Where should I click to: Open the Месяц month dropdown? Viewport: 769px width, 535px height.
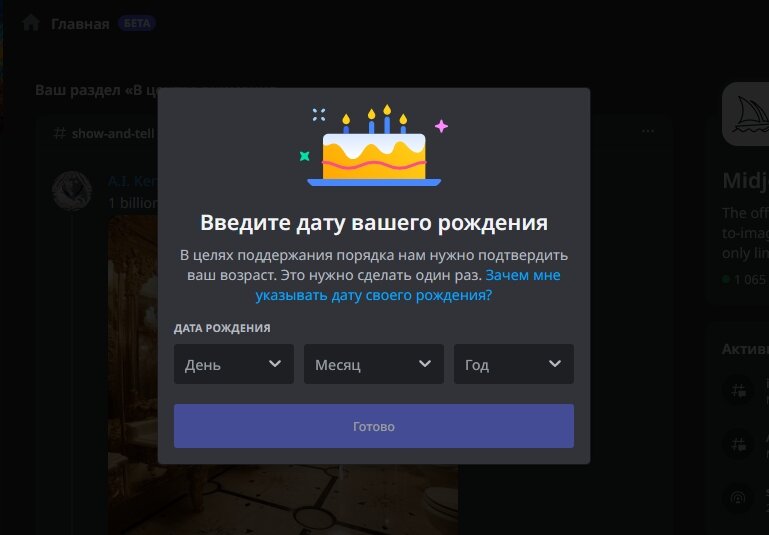[374, 364]
